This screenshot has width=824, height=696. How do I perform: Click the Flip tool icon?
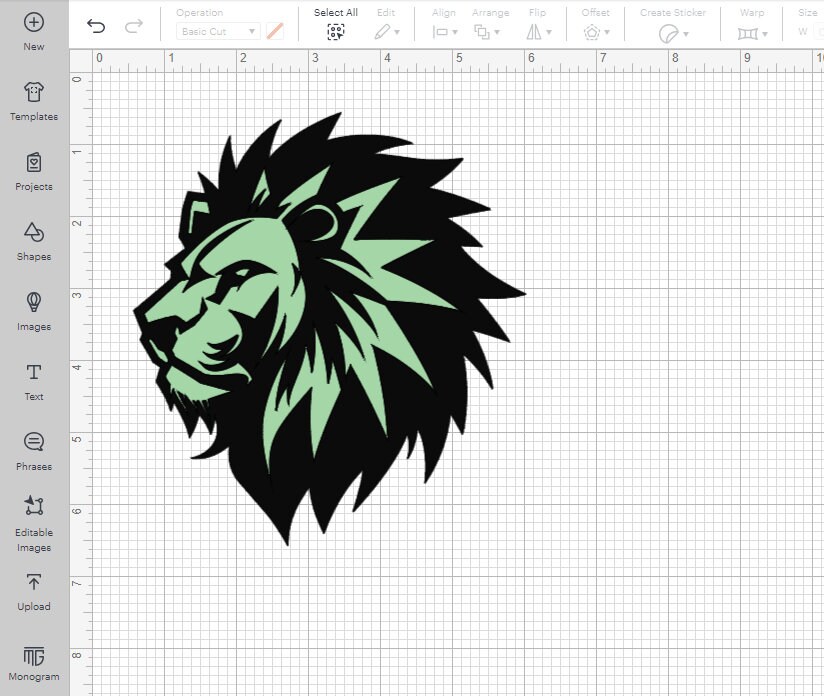(x=533, y=32)
